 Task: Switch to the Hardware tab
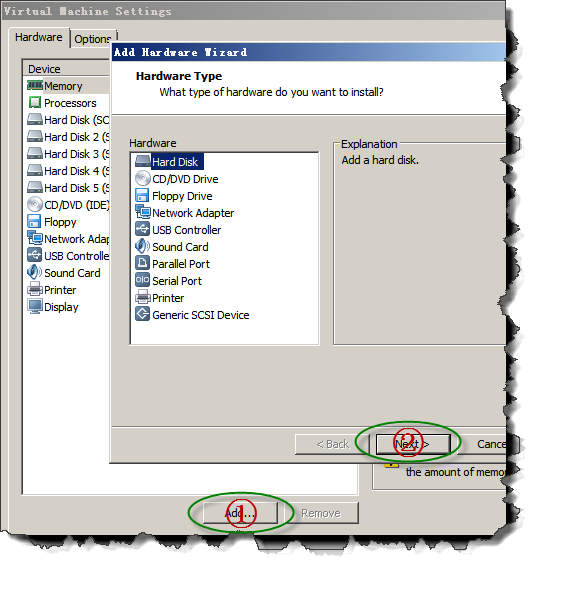click(39, 37)
